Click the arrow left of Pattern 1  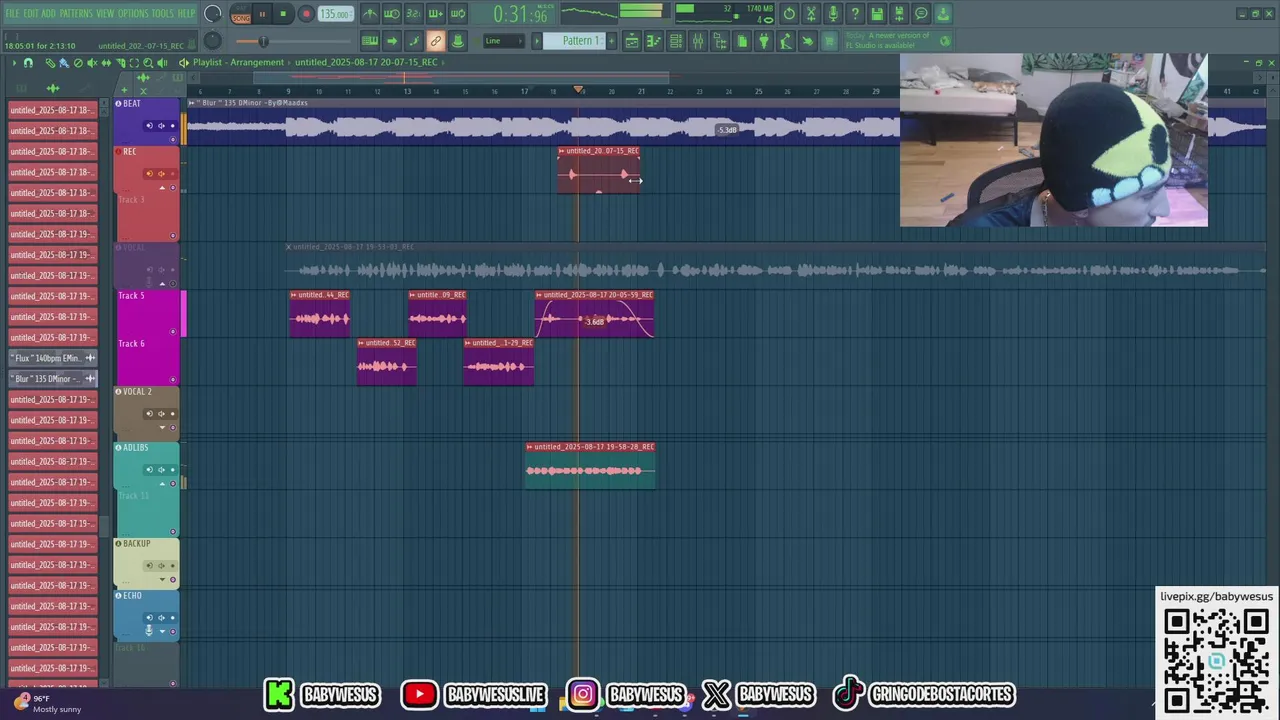537,41
